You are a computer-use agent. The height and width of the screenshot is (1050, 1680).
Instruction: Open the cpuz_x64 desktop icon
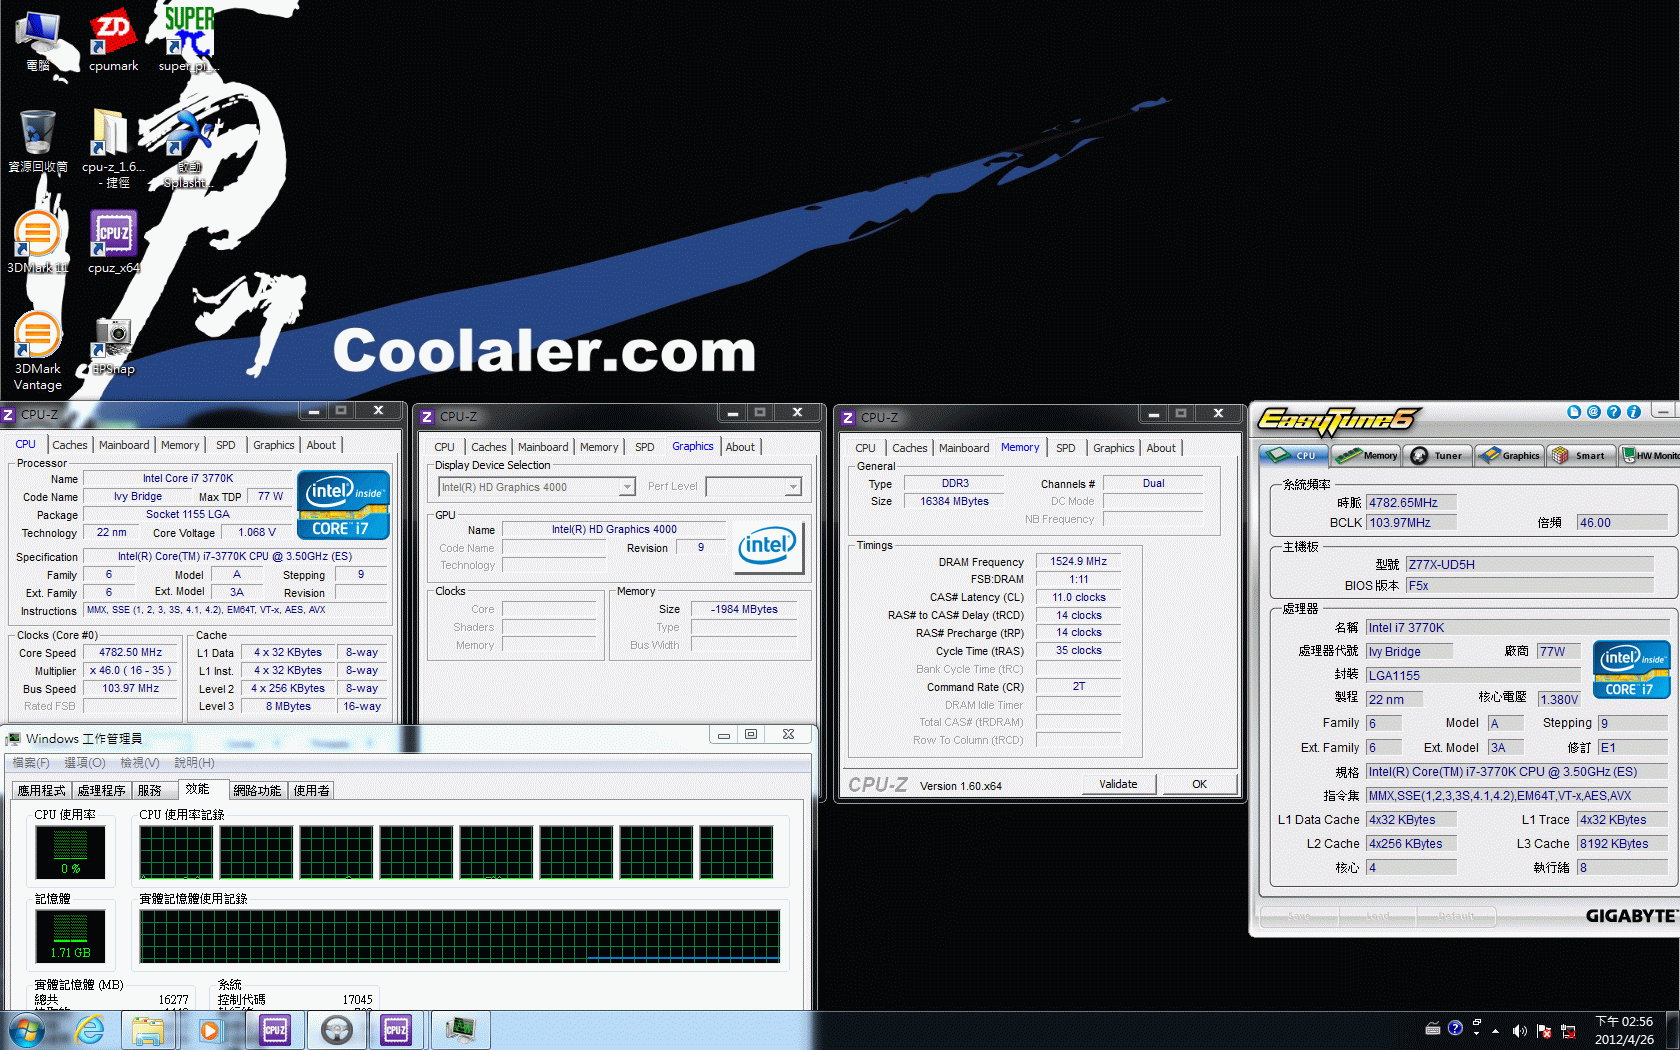tap(113, 242)
